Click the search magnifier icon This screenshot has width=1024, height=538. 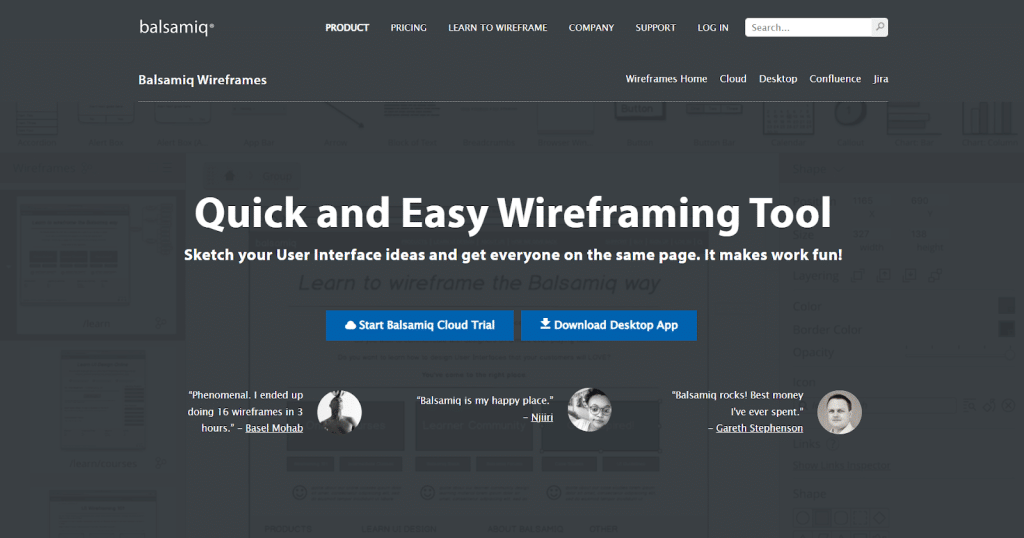[x=880, y=27]
